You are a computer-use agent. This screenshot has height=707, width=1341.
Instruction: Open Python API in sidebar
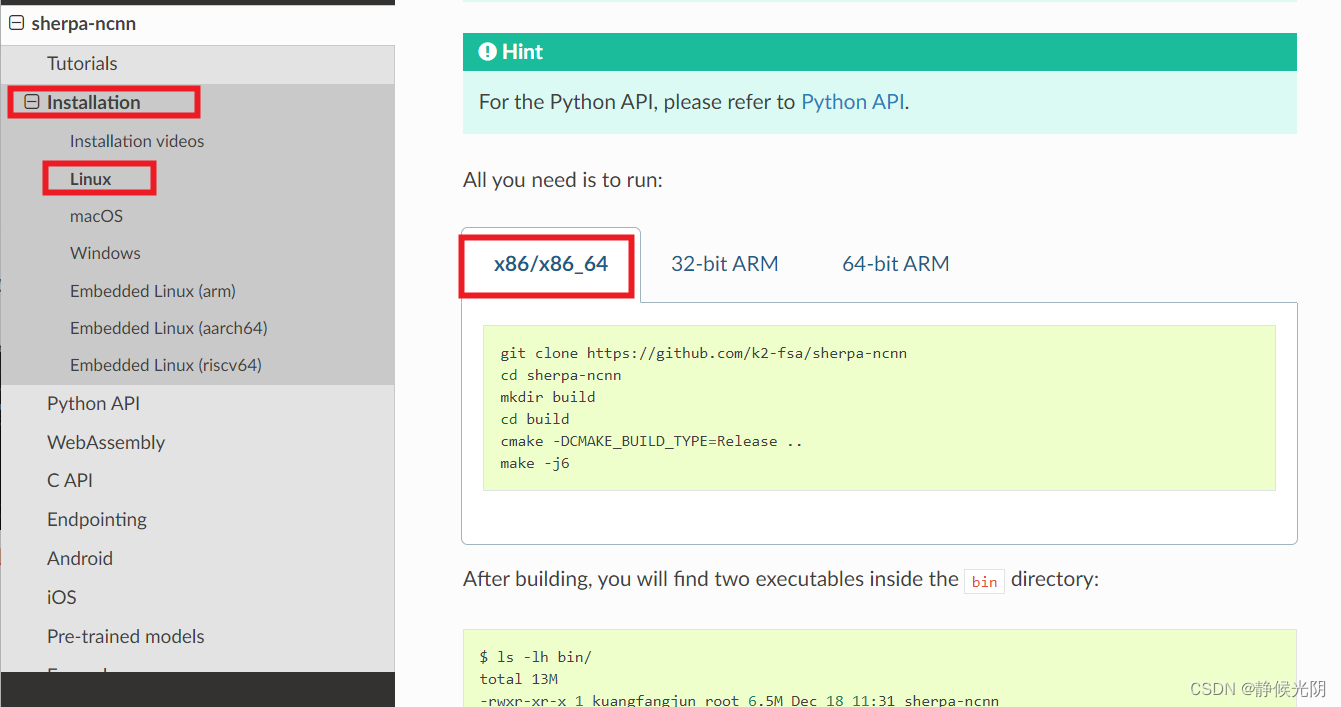(x=93, y=403)
